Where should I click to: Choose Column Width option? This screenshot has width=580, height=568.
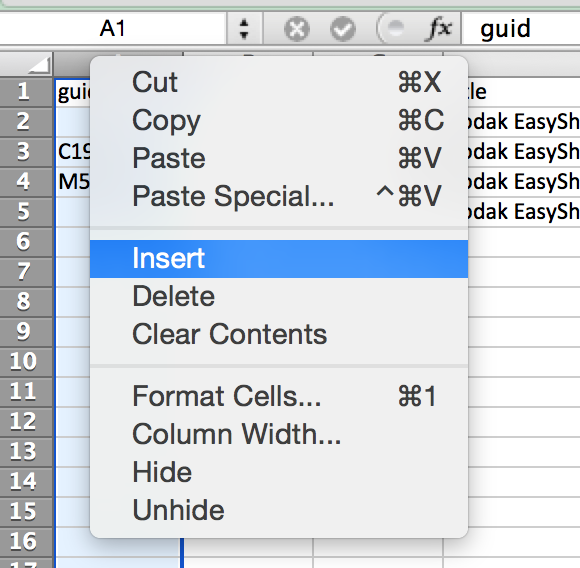coord(279,434)
